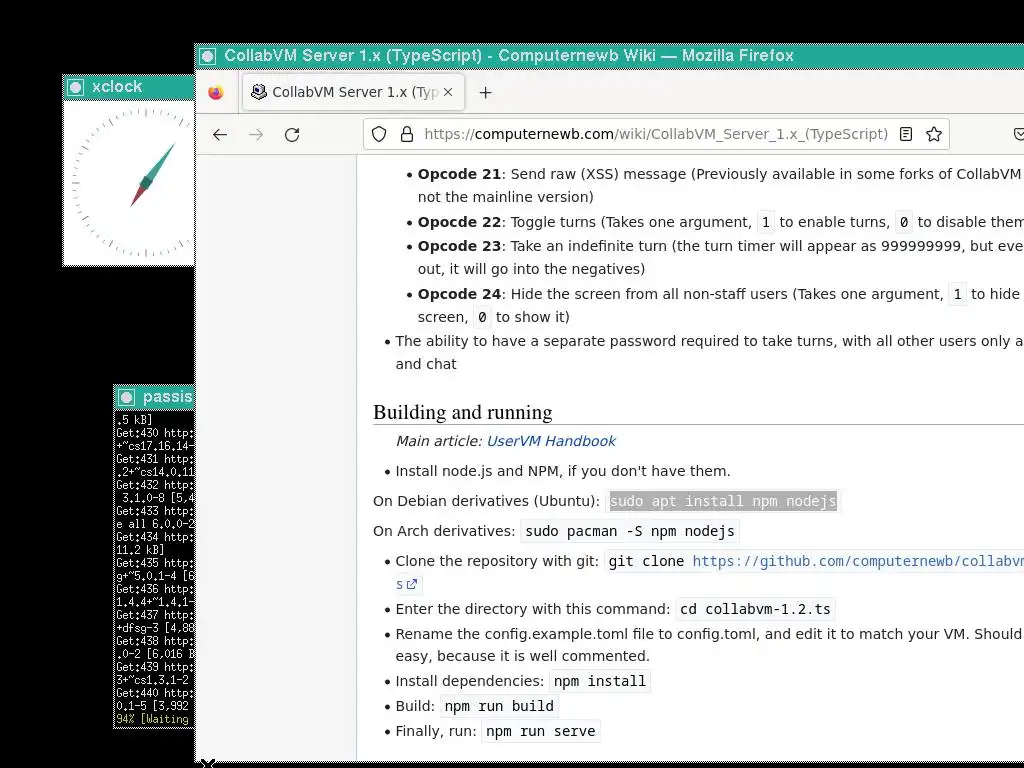Open the github collabvm repository link
Screen dimensions: 1024x768
pyautogui.click(x=857, y=561)
